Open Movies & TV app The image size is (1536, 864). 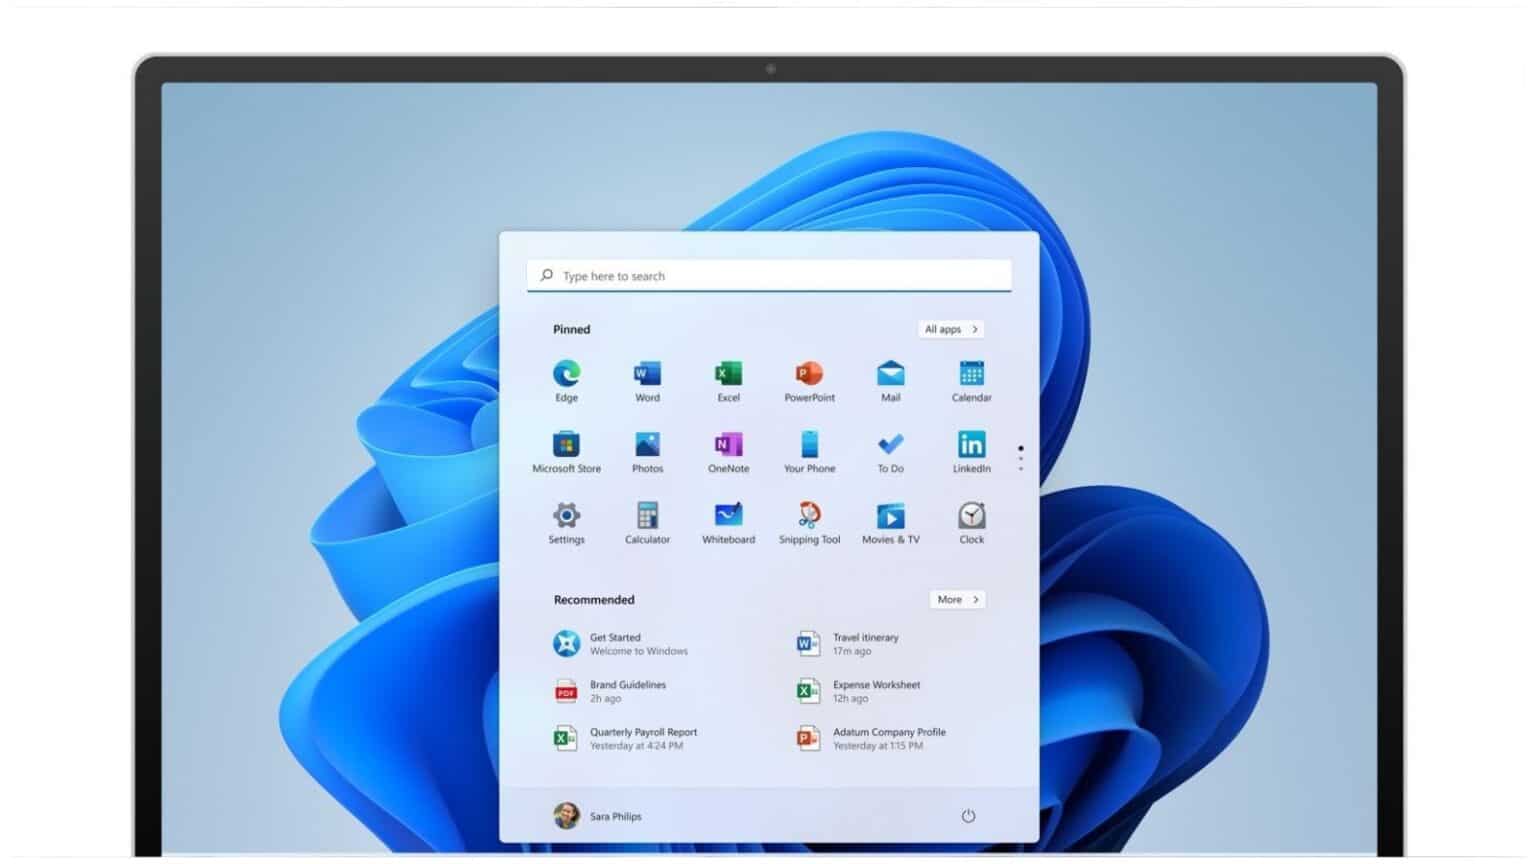click(890, 523)
